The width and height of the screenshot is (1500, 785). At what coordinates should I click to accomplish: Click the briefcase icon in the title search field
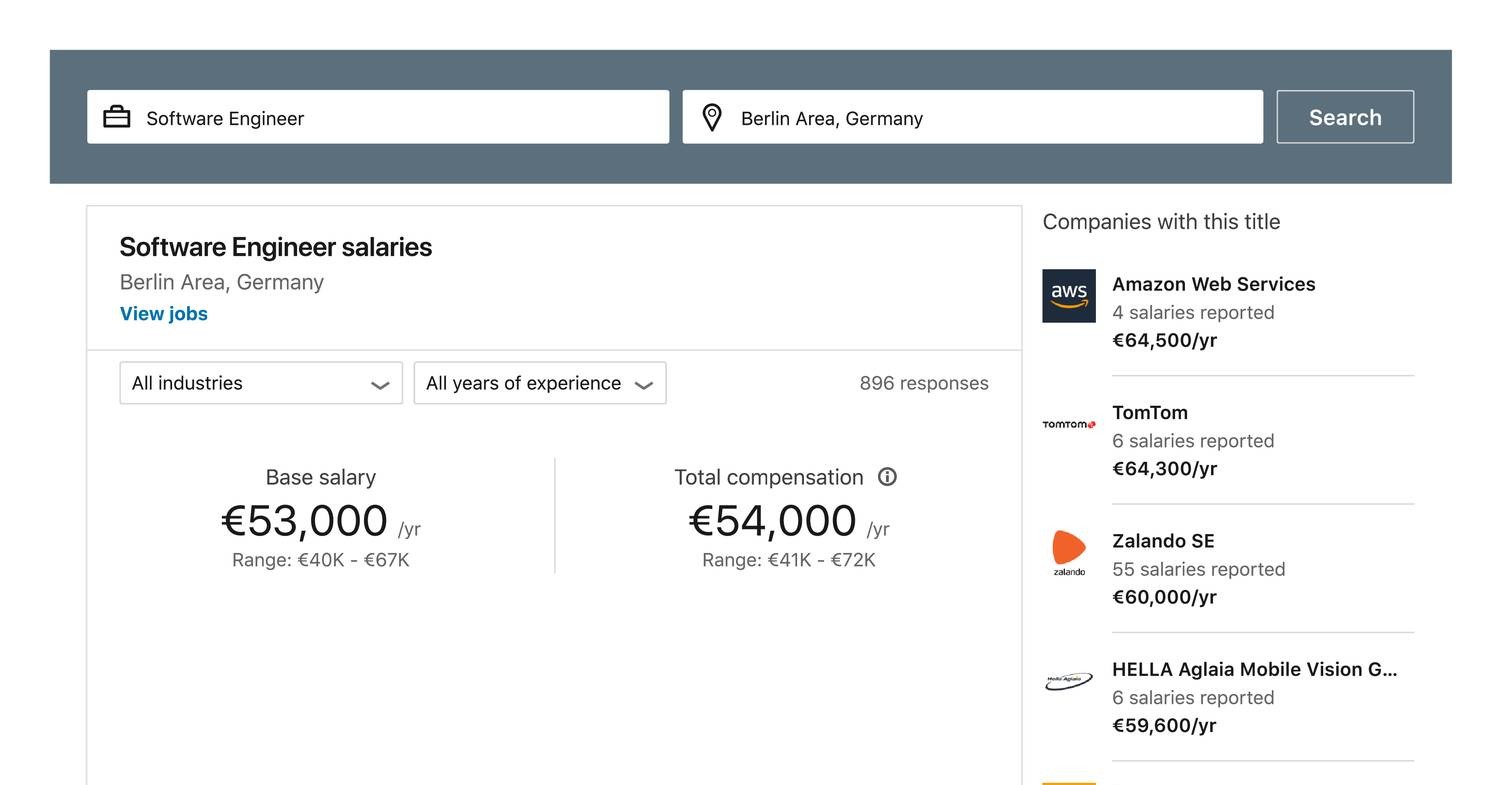(117, 116)
